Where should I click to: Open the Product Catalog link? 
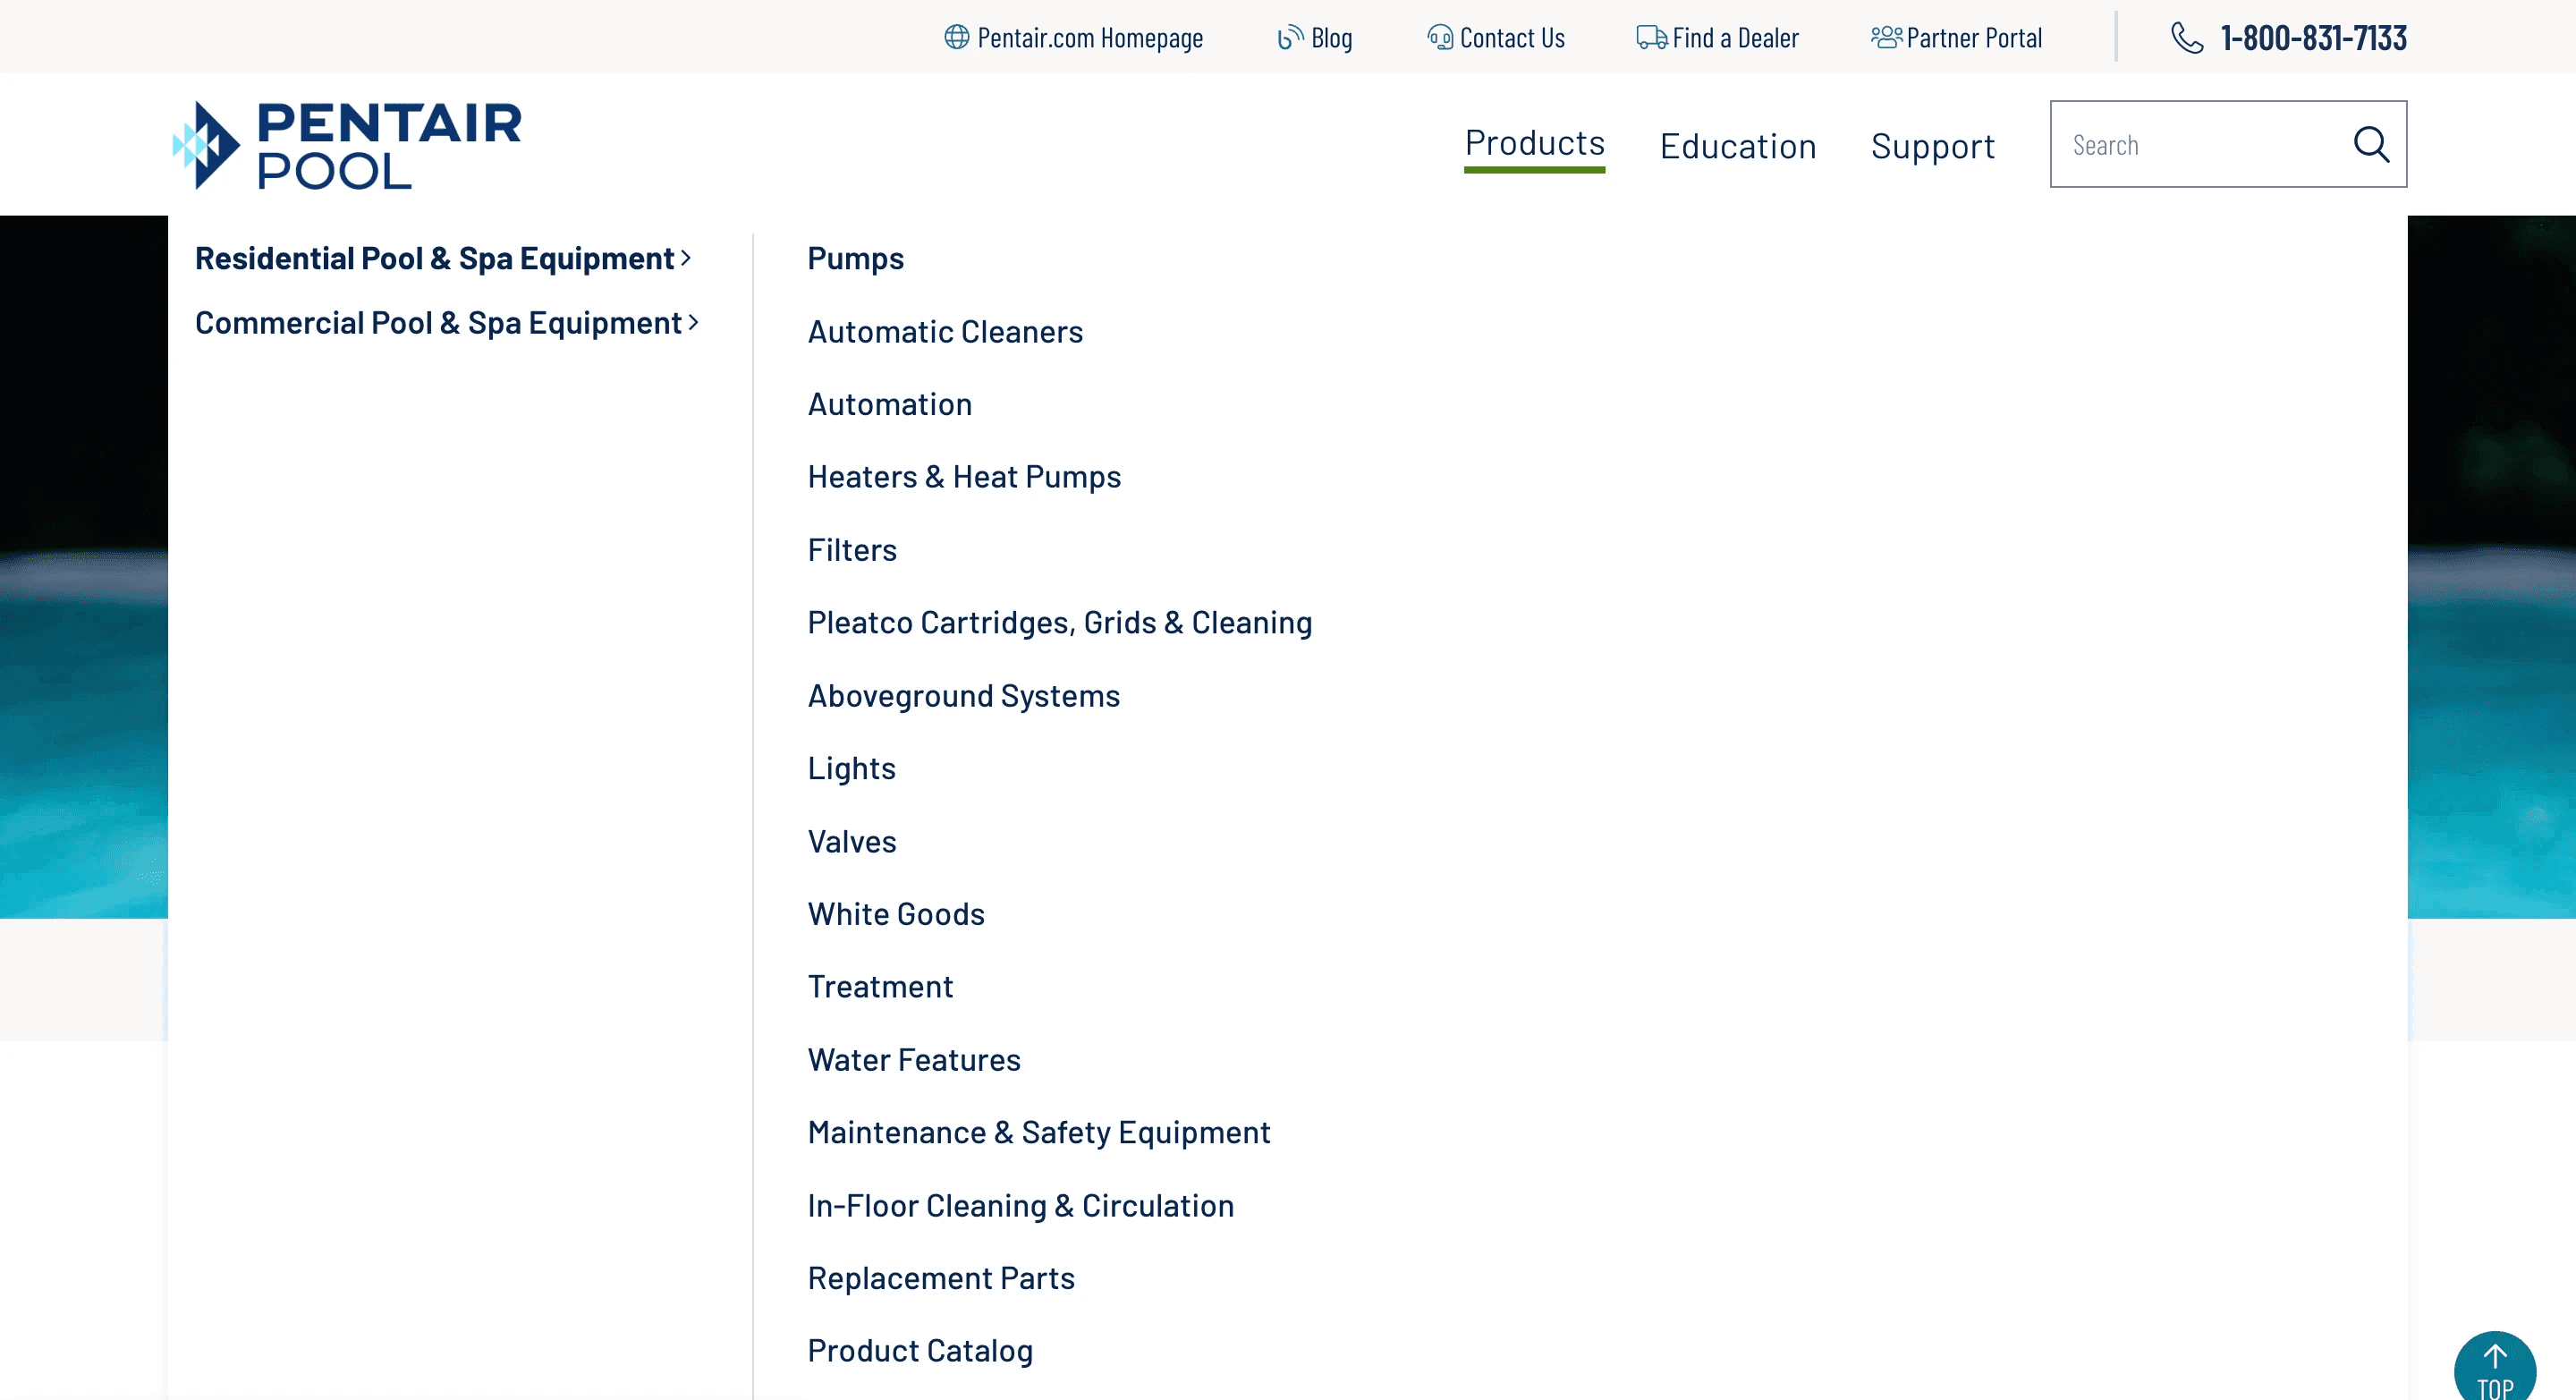coord(919,1350)
